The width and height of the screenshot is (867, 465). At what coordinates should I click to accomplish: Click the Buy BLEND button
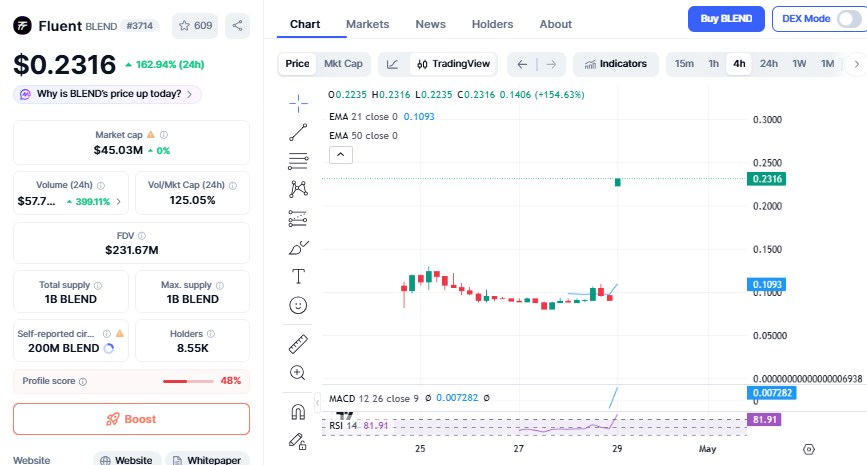pyautogui.click(x=725, y=18)
